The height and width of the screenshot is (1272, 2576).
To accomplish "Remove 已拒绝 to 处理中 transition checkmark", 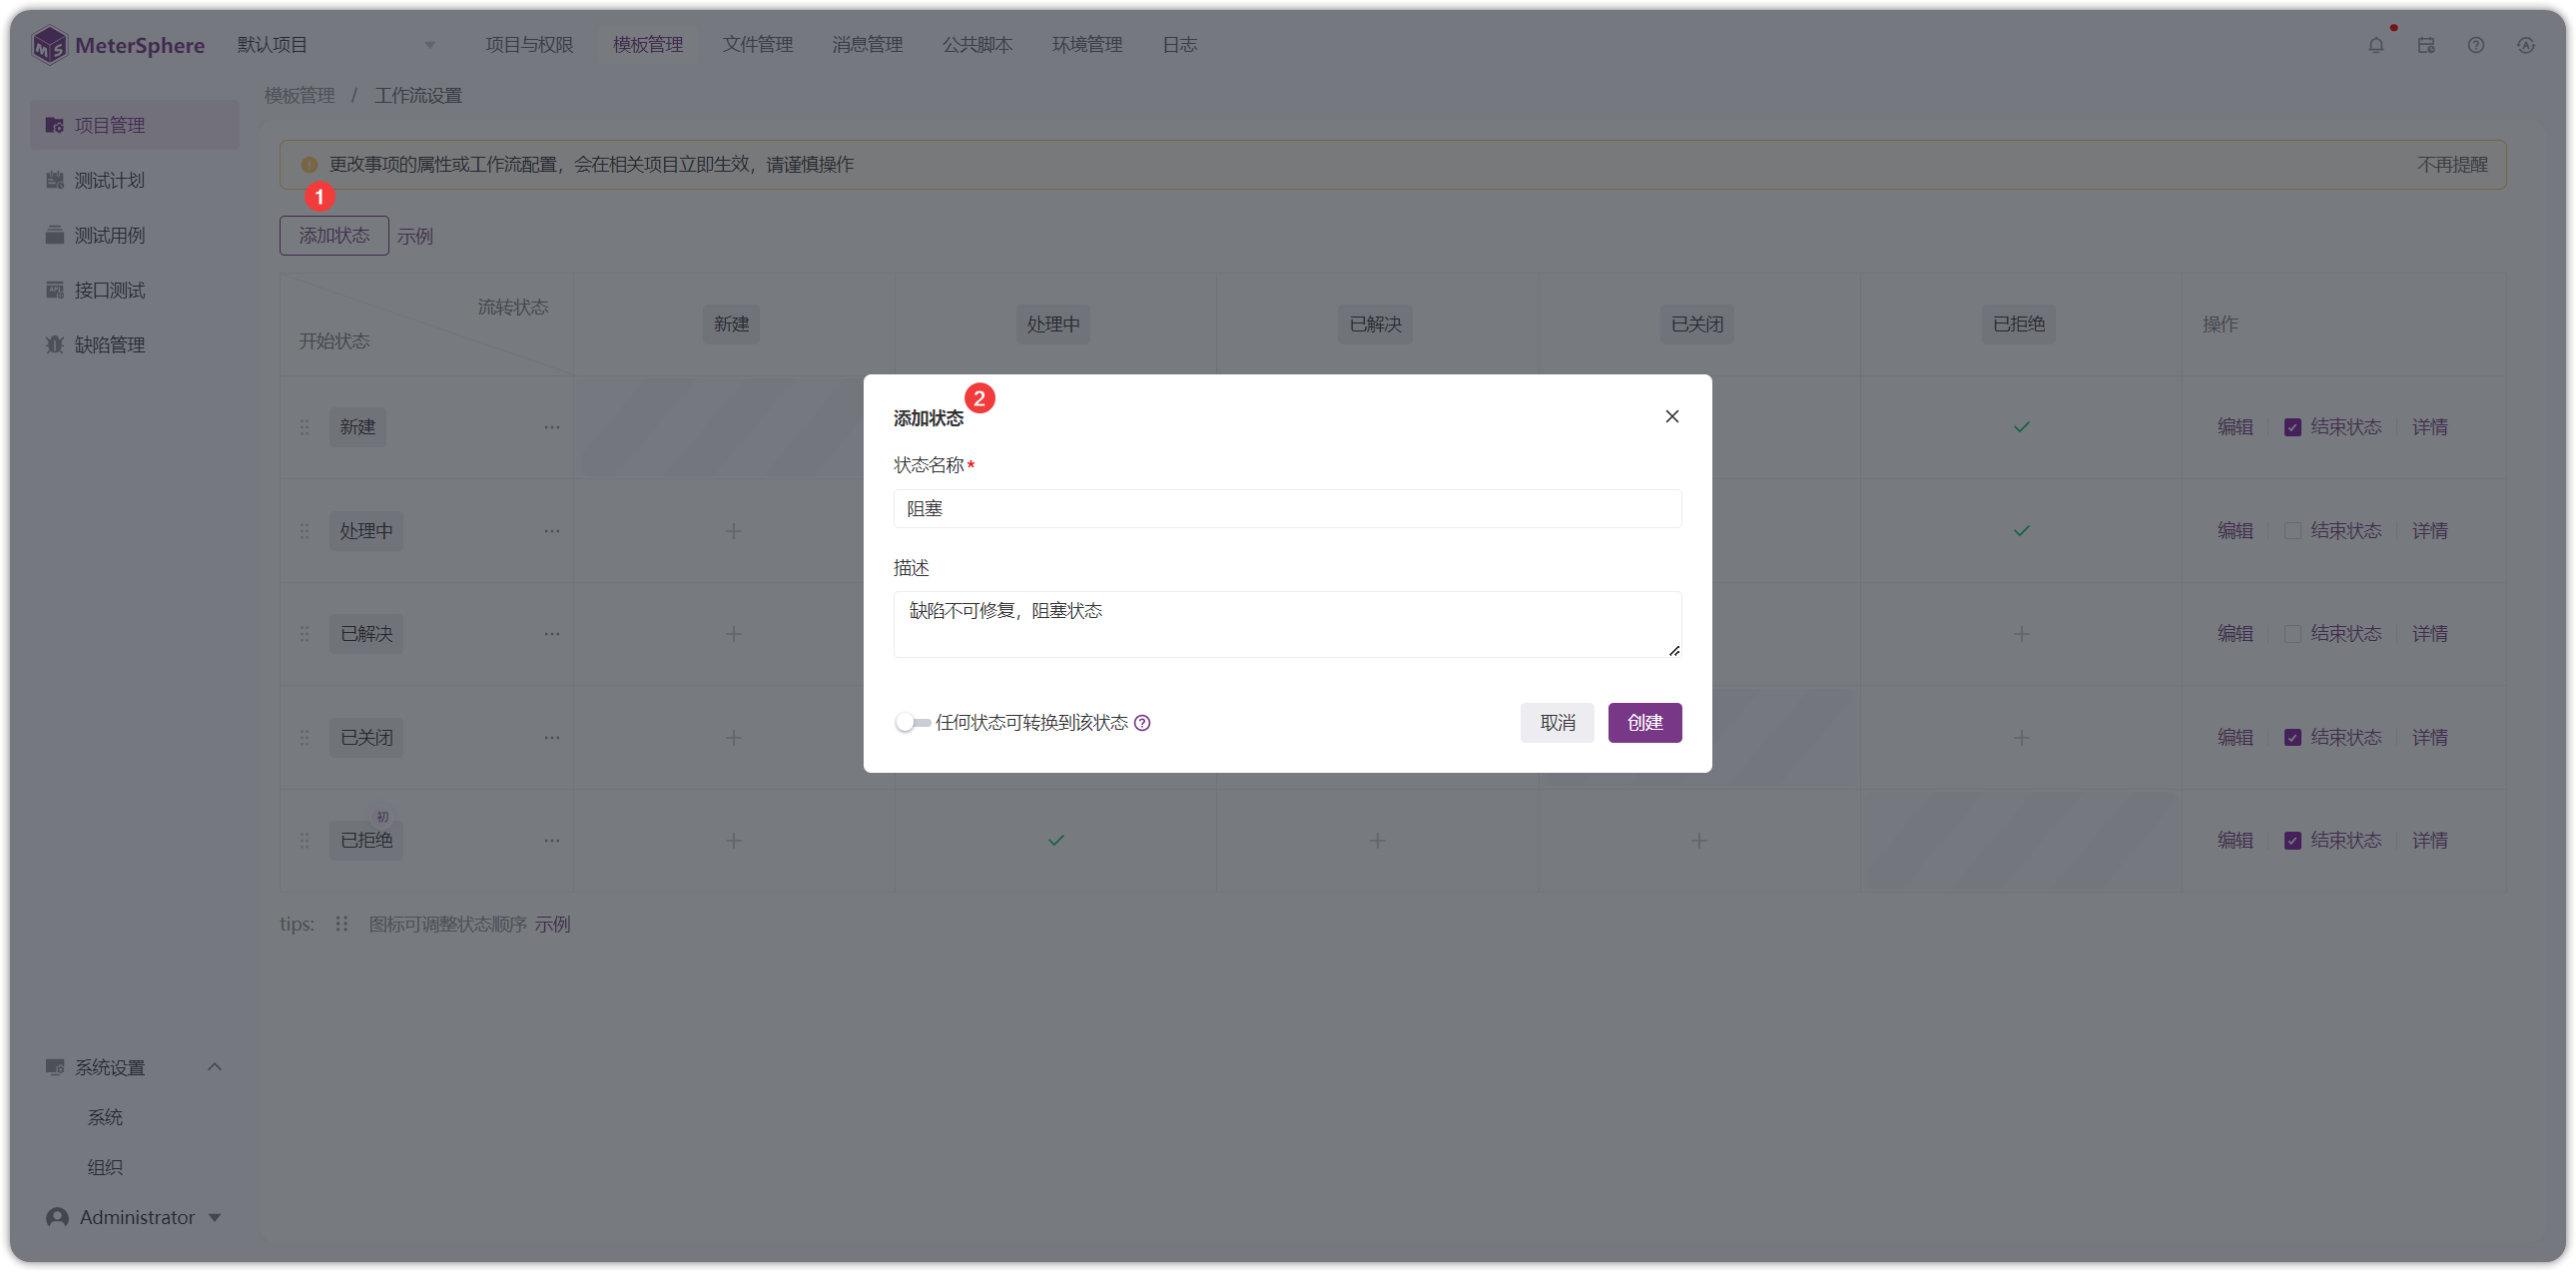I will (x=1056, y=841).
